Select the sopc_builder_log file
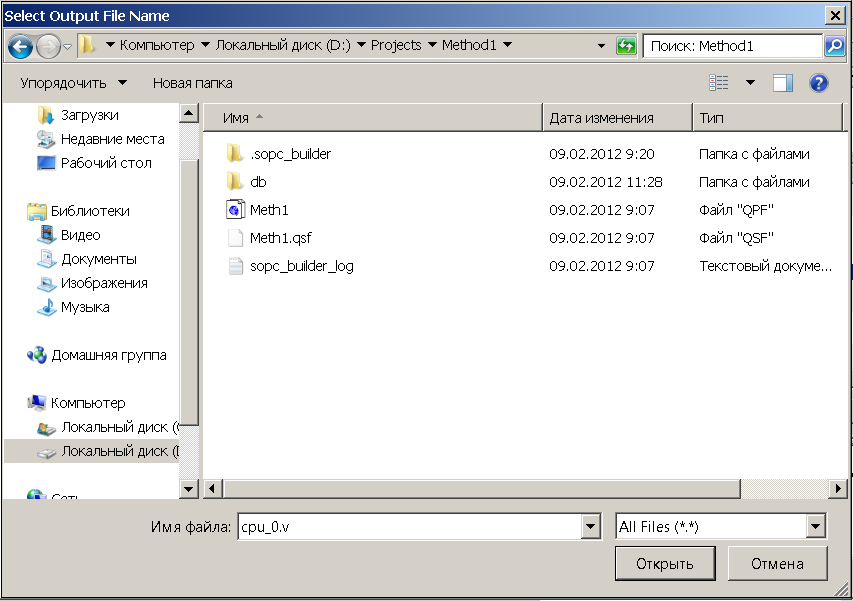853x601 pixels. [301, 266]
